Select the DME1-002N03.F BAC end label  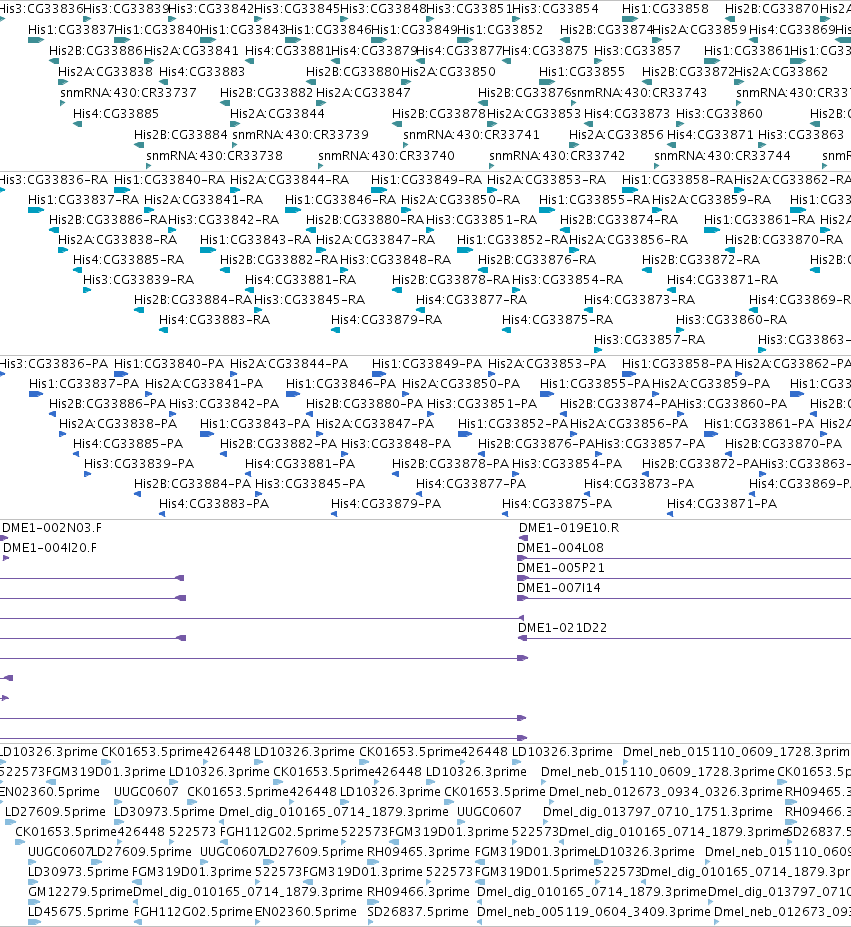coord(52,529)
